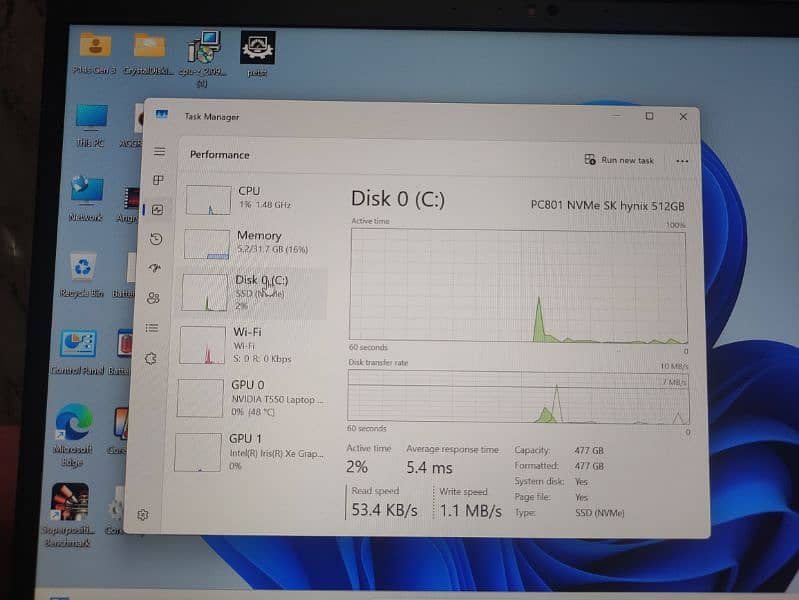Click the 5.4 ms average response value
799x600 pixels.
coord(429,467)
